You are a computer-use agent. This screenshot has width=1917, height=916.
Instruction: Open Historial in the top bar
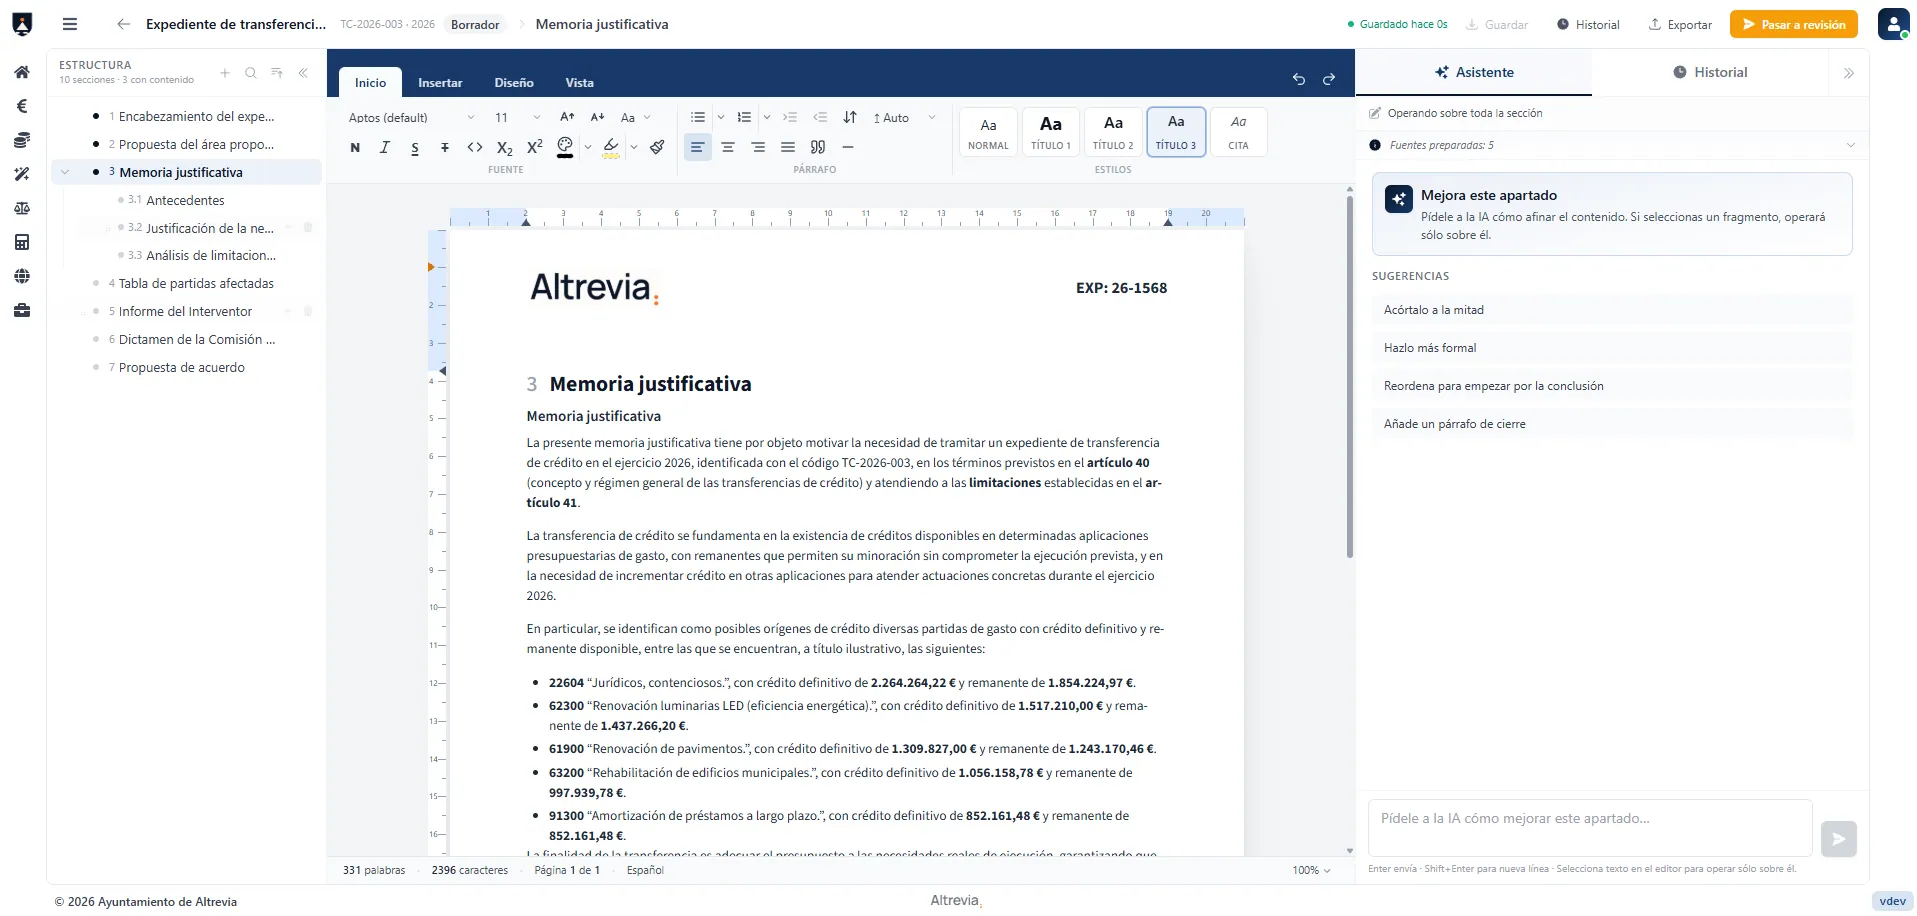tap(1588, 24)
